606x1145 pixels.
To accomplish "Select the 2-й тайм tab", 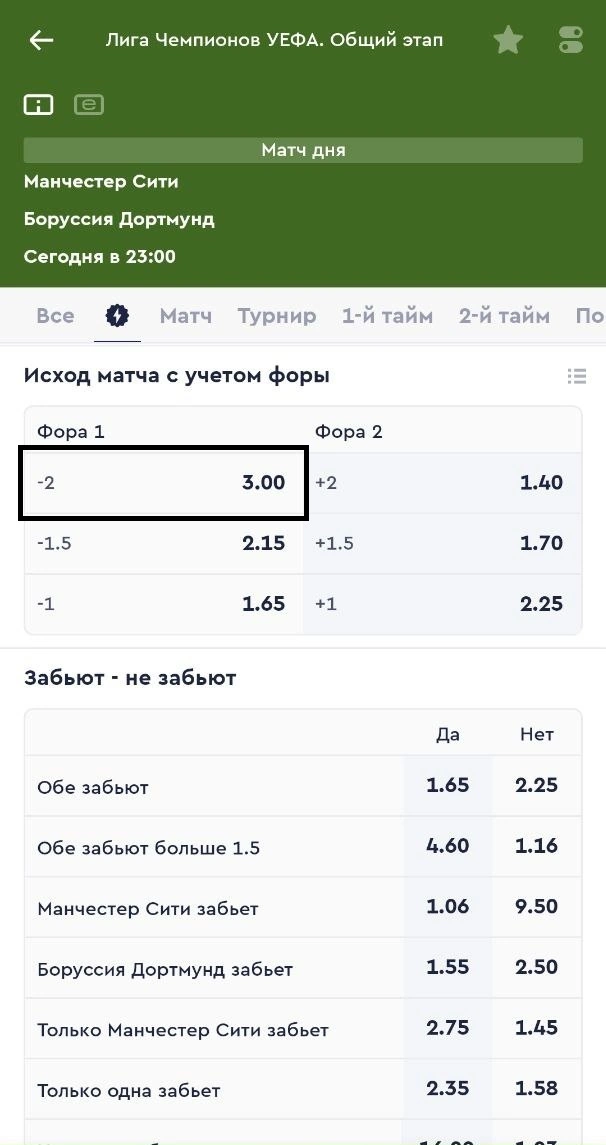I will (504, 316).
